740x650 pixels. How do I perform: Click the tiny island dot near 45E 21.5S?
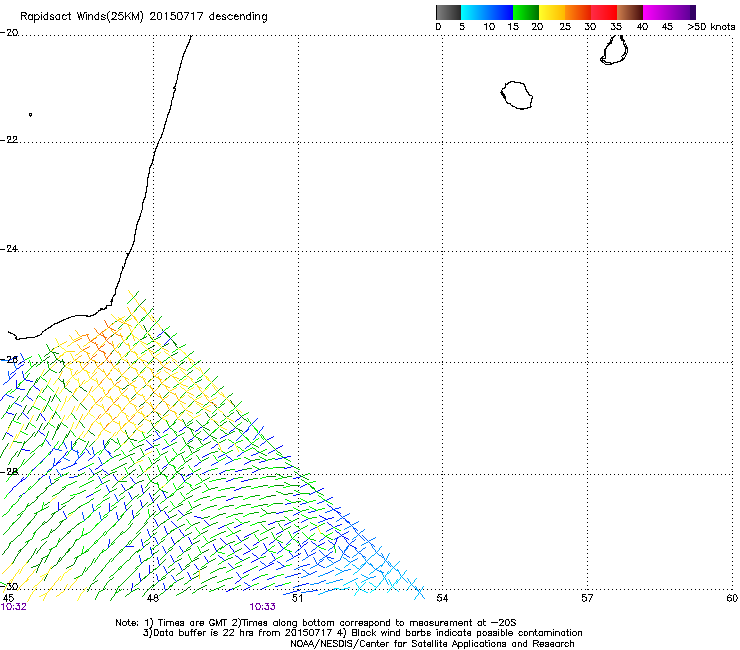[x=30, y=114]
